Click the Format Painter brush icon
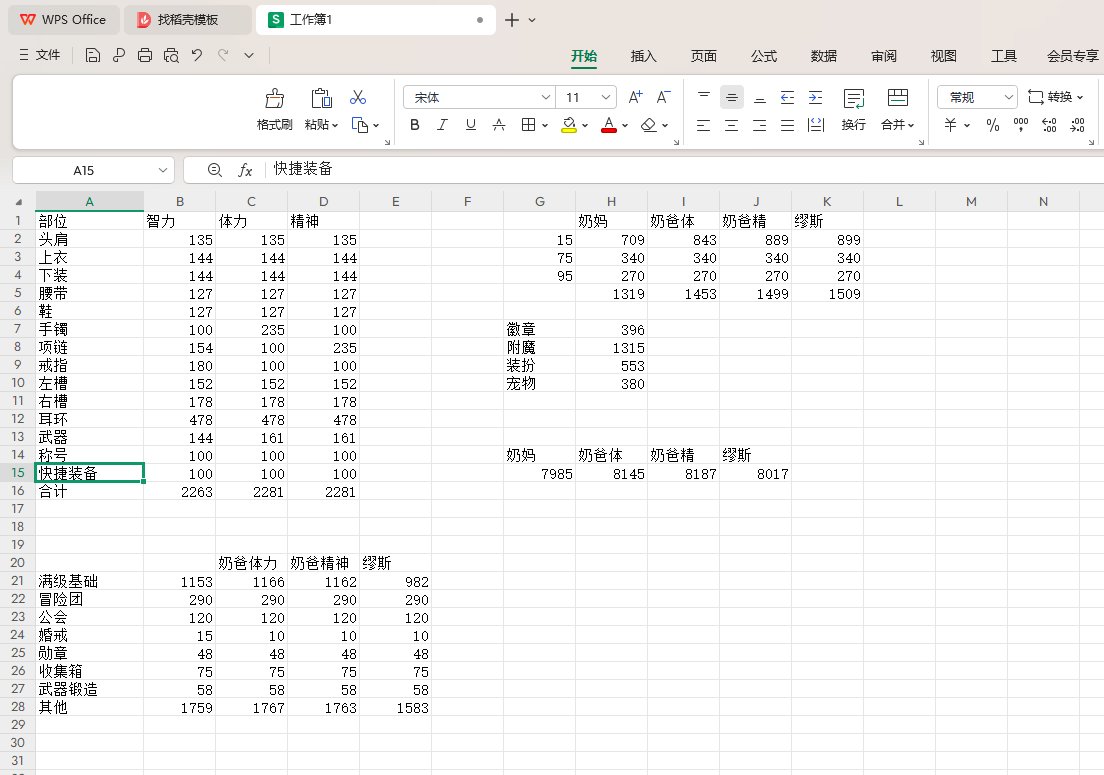This screenshot has height=775, width=1104. [x=275, y=98]
